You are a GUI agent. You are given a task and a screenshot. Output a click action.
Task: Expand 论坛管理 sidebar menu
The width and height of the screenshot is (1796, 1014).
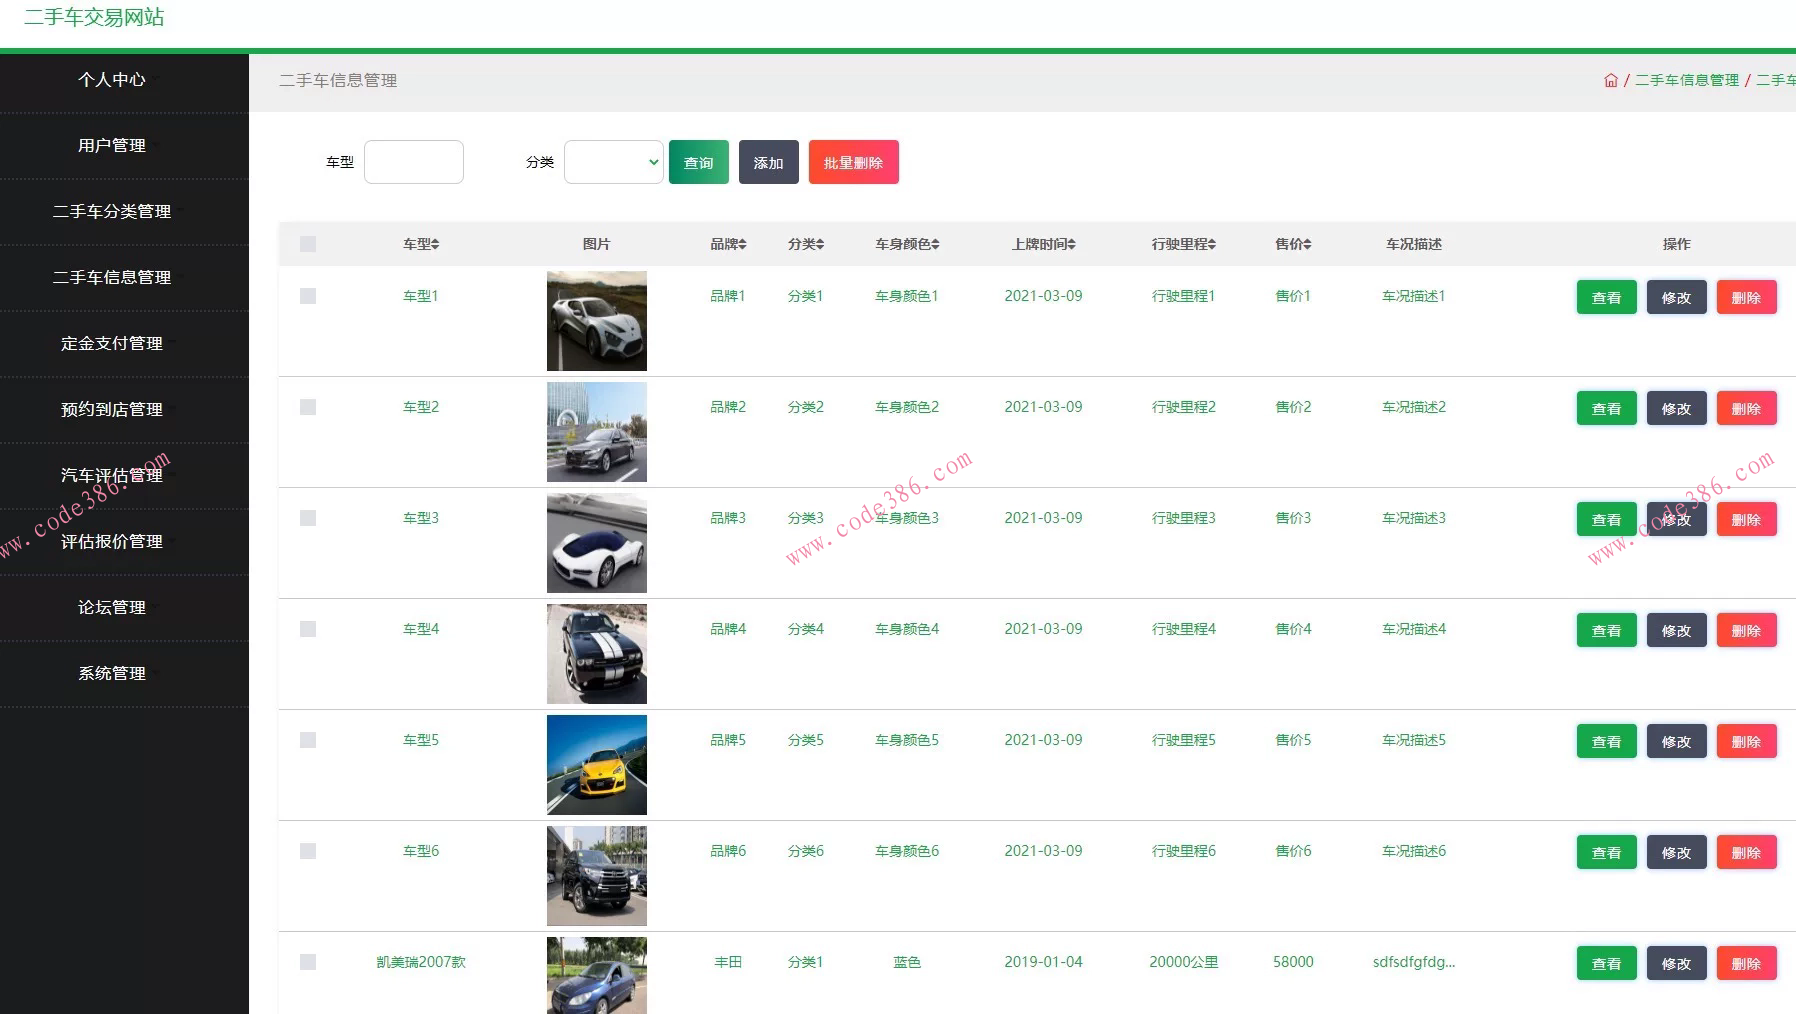tap(112, 607)
